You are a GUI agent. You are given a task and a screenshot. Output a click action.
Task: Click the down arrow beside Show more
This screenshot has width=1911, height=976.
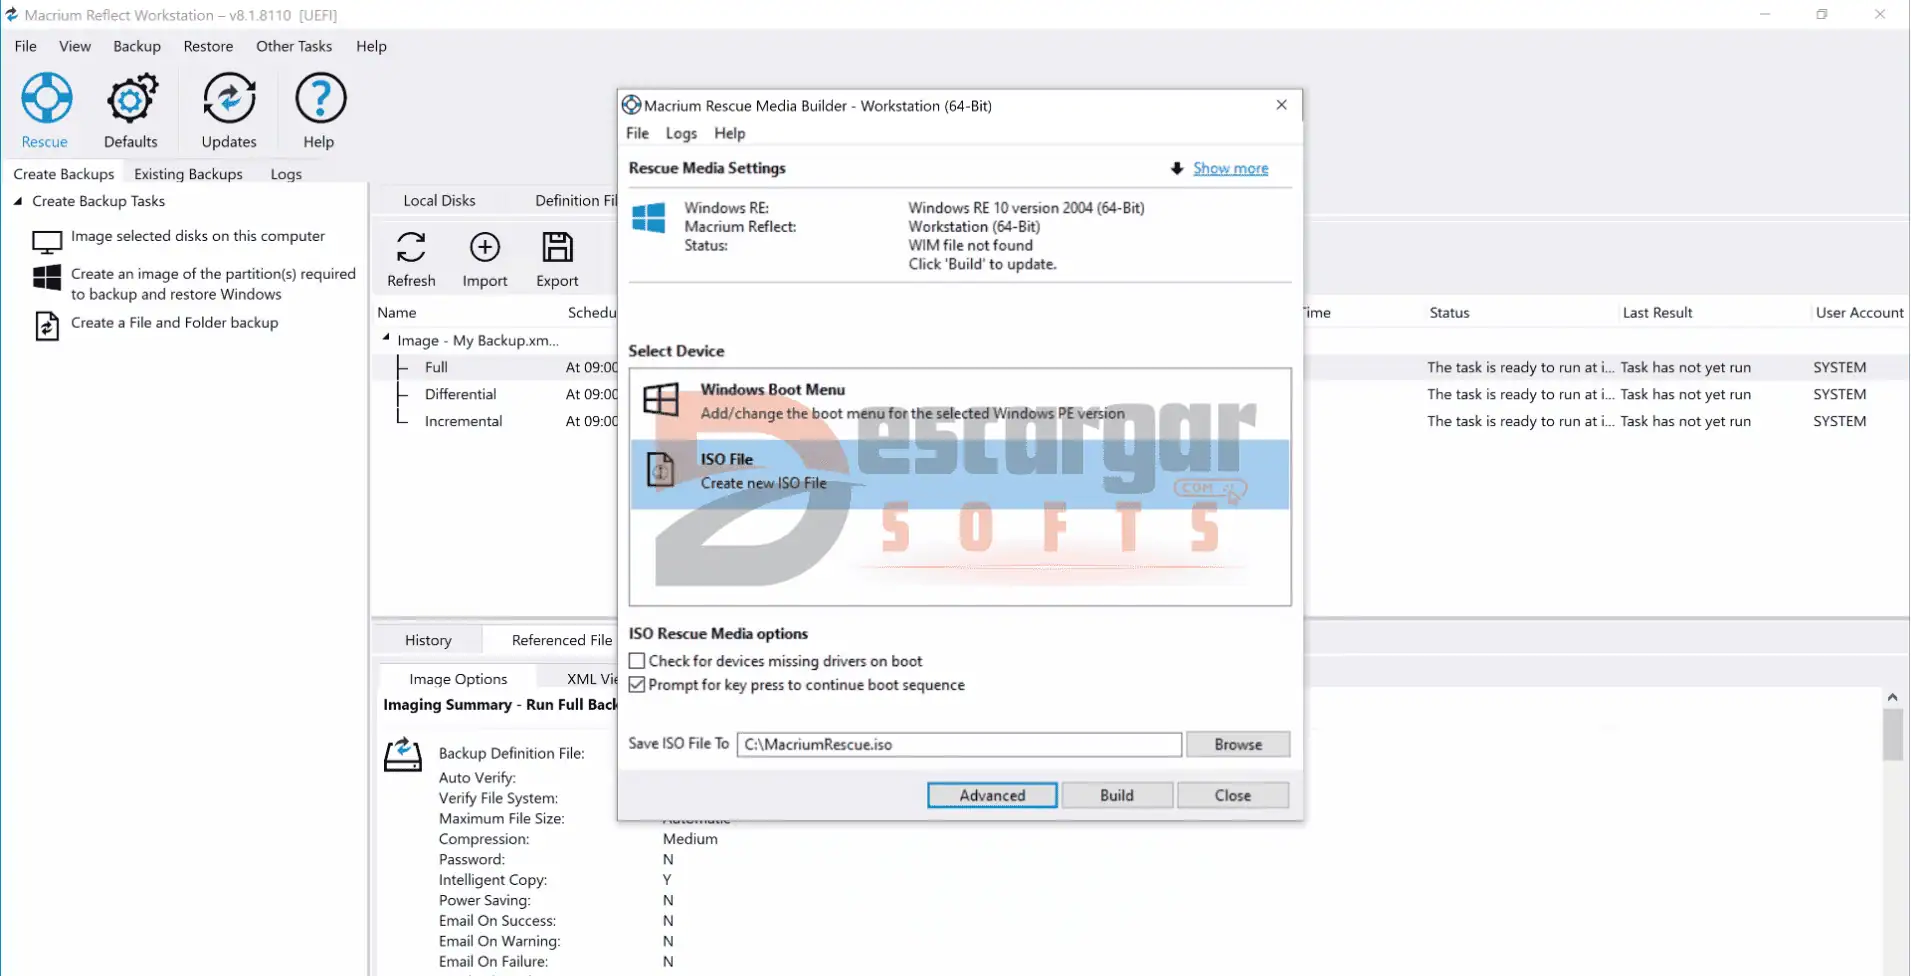tap(1177, 168)
